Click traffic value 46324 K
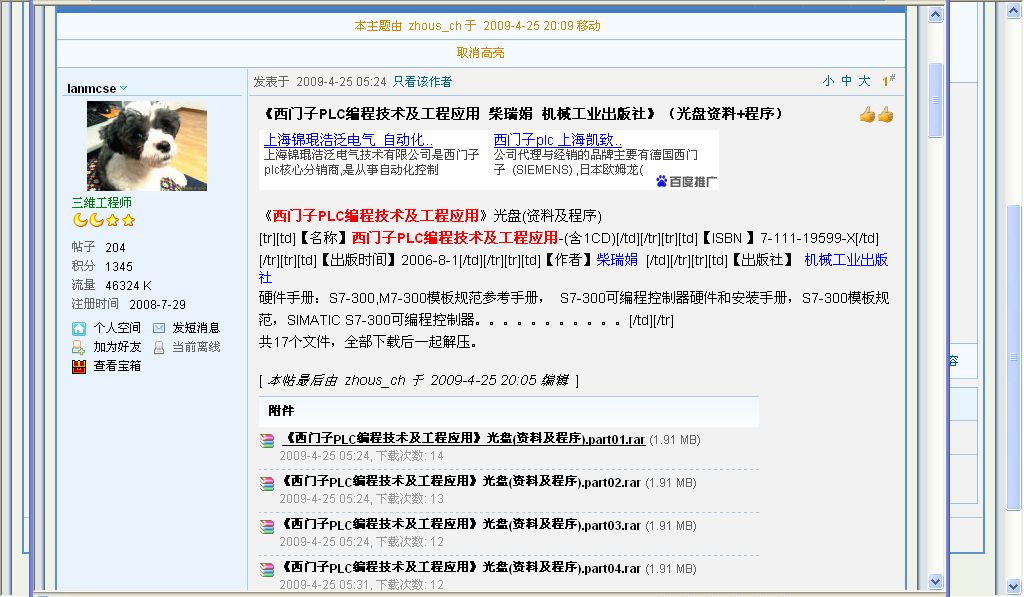 (128, 285)
